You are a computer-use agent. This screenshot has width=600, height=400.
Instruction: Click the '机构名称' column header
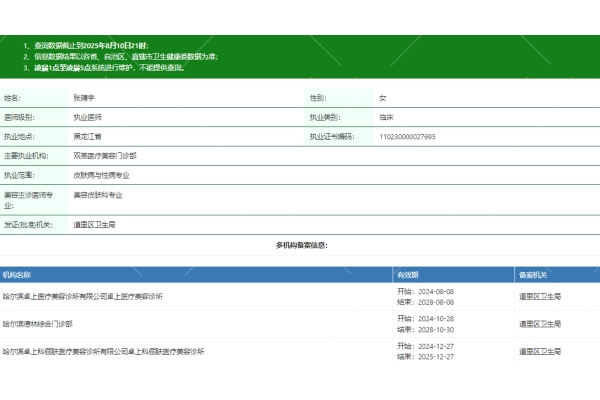16,275
